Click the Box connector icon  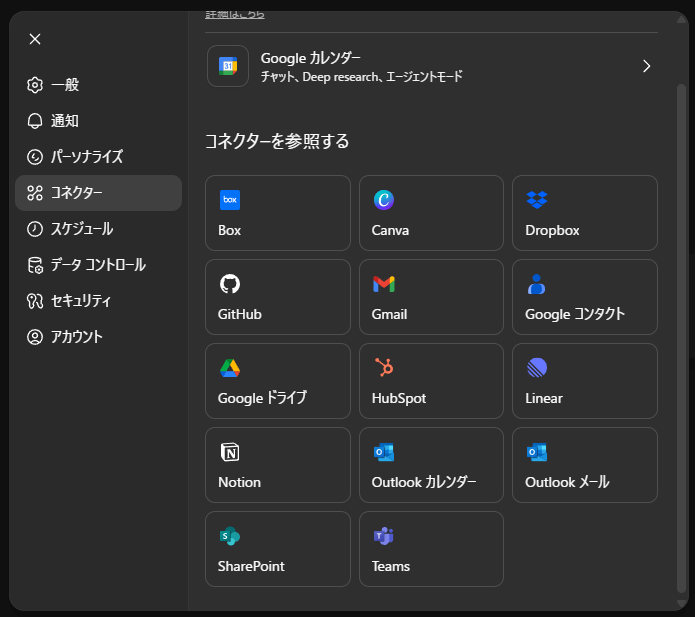tap(230, 200)
